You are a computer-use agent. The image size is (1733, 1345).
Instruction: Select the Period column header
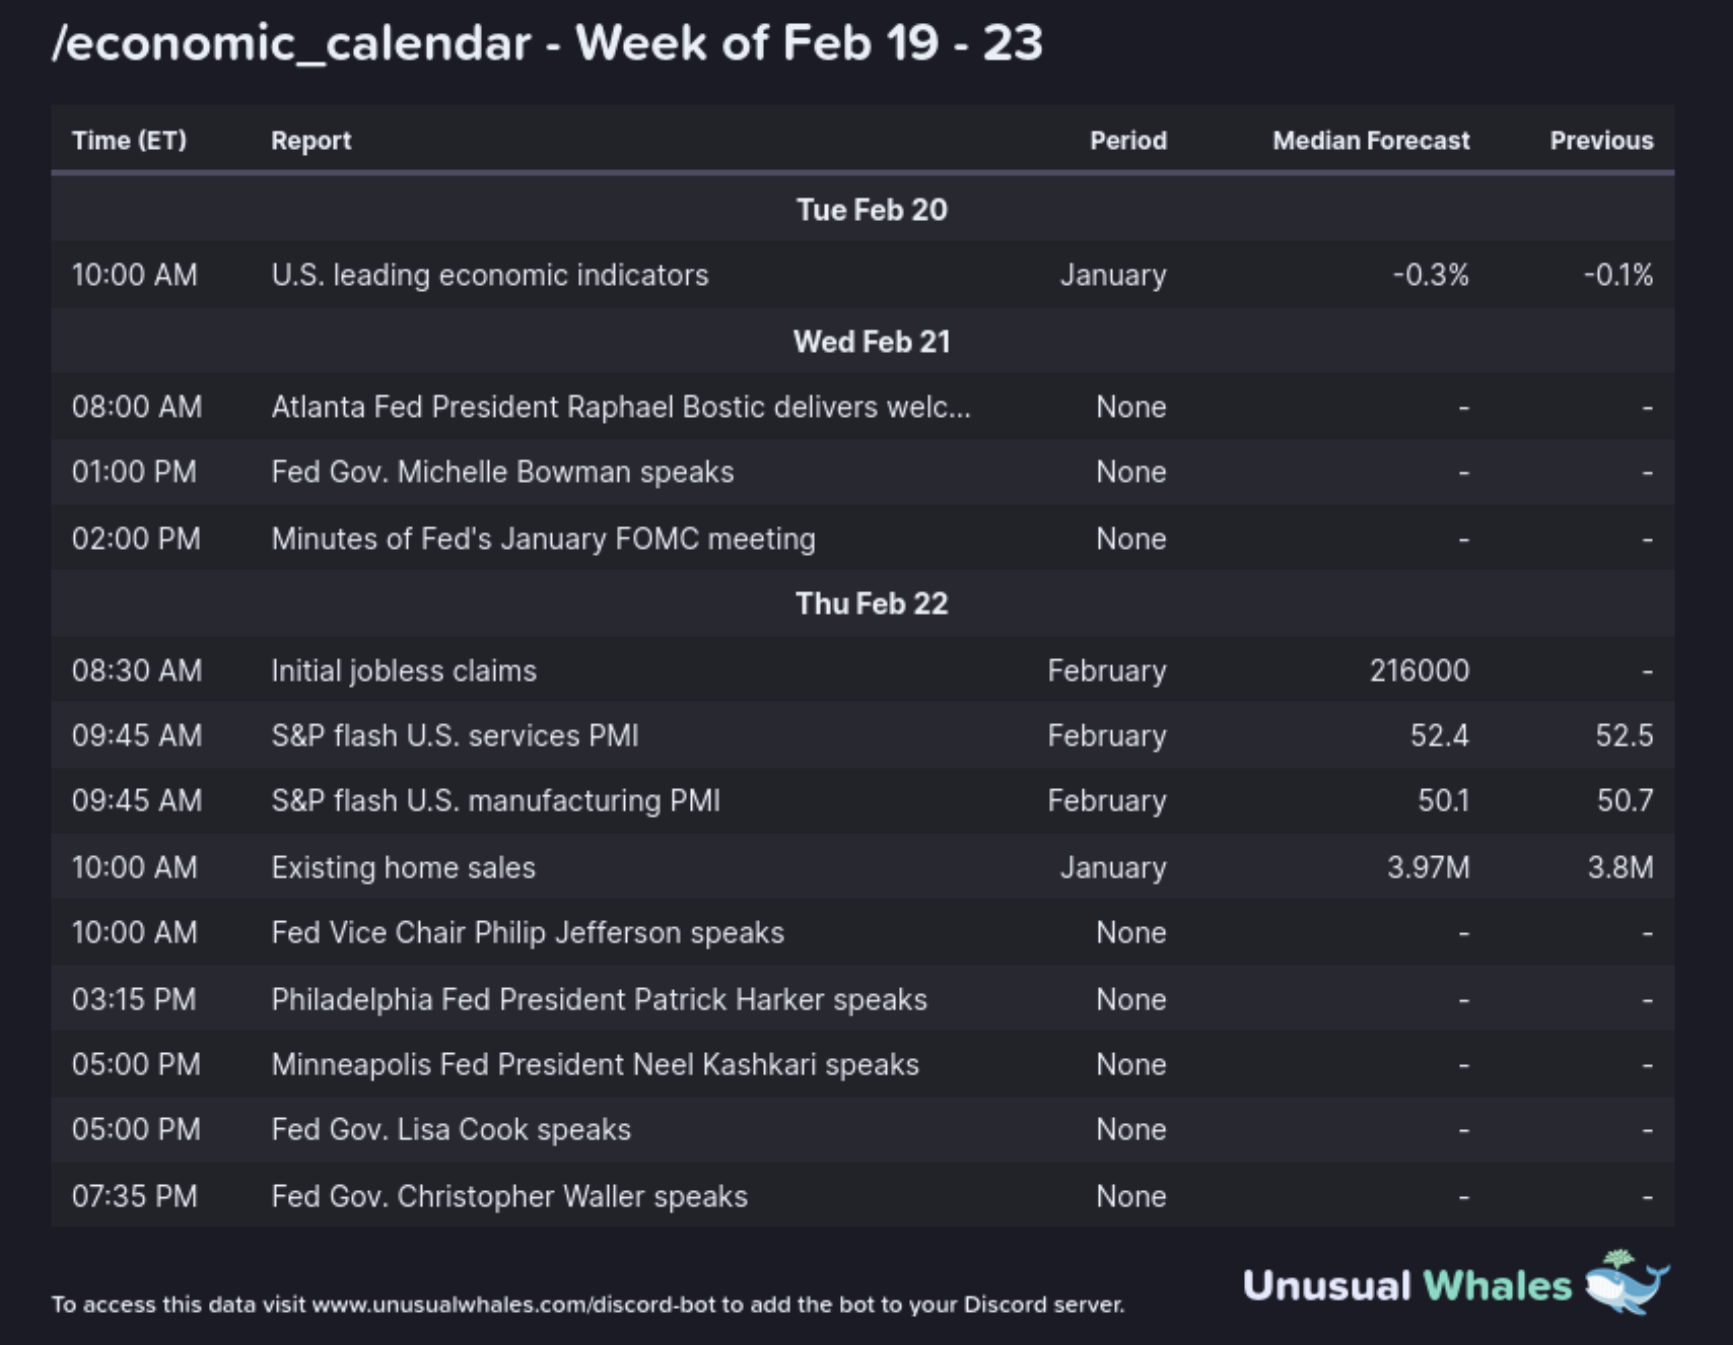[1128, 140]
